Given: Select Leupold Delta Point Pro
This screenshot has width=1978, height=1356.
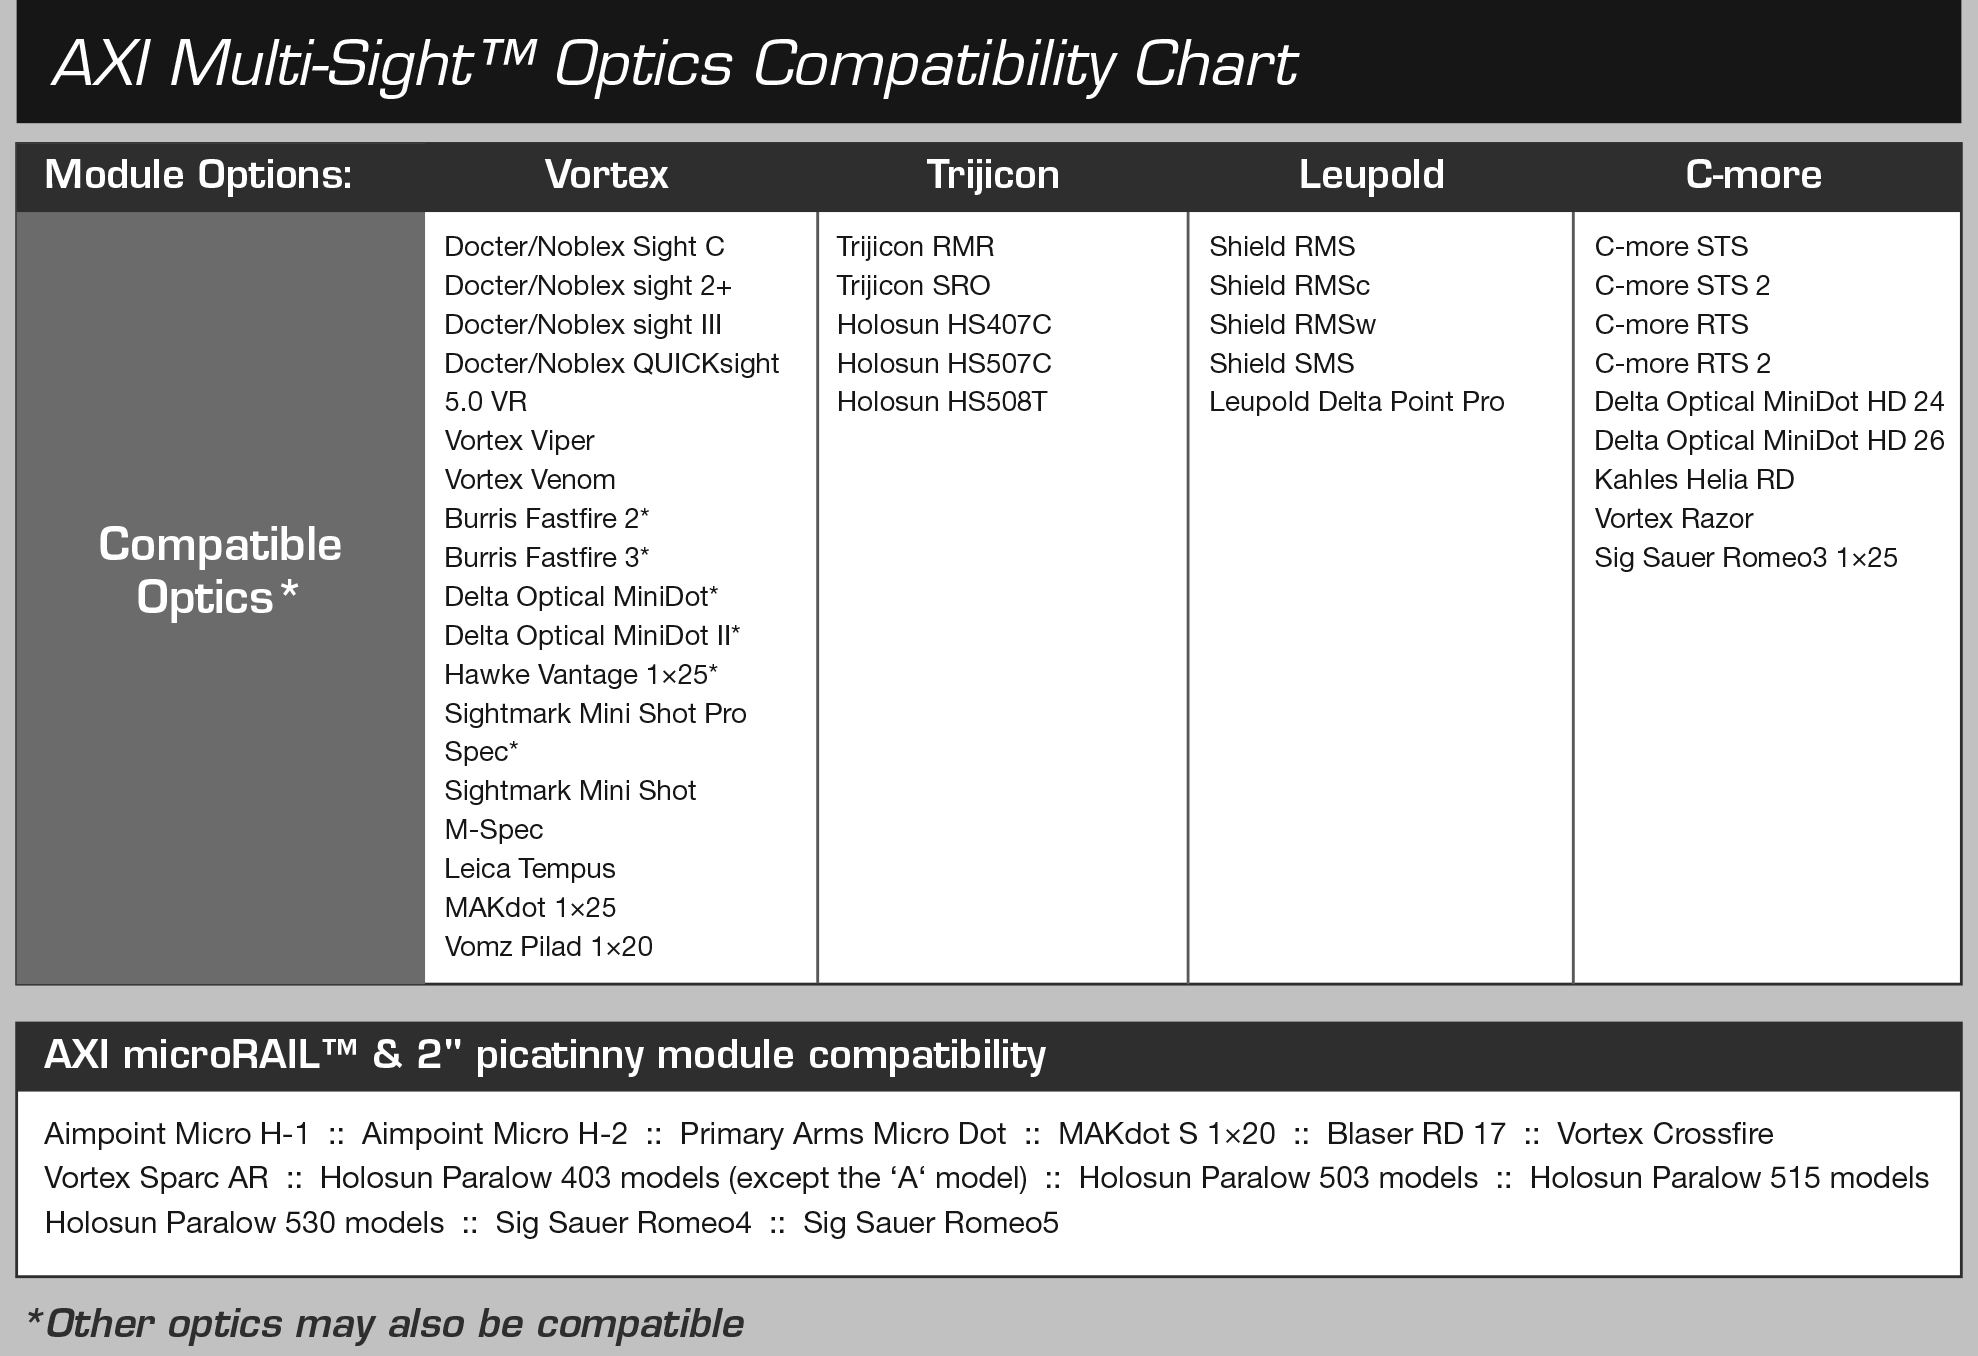Looking at the screenshot, I should [1356, 402].
